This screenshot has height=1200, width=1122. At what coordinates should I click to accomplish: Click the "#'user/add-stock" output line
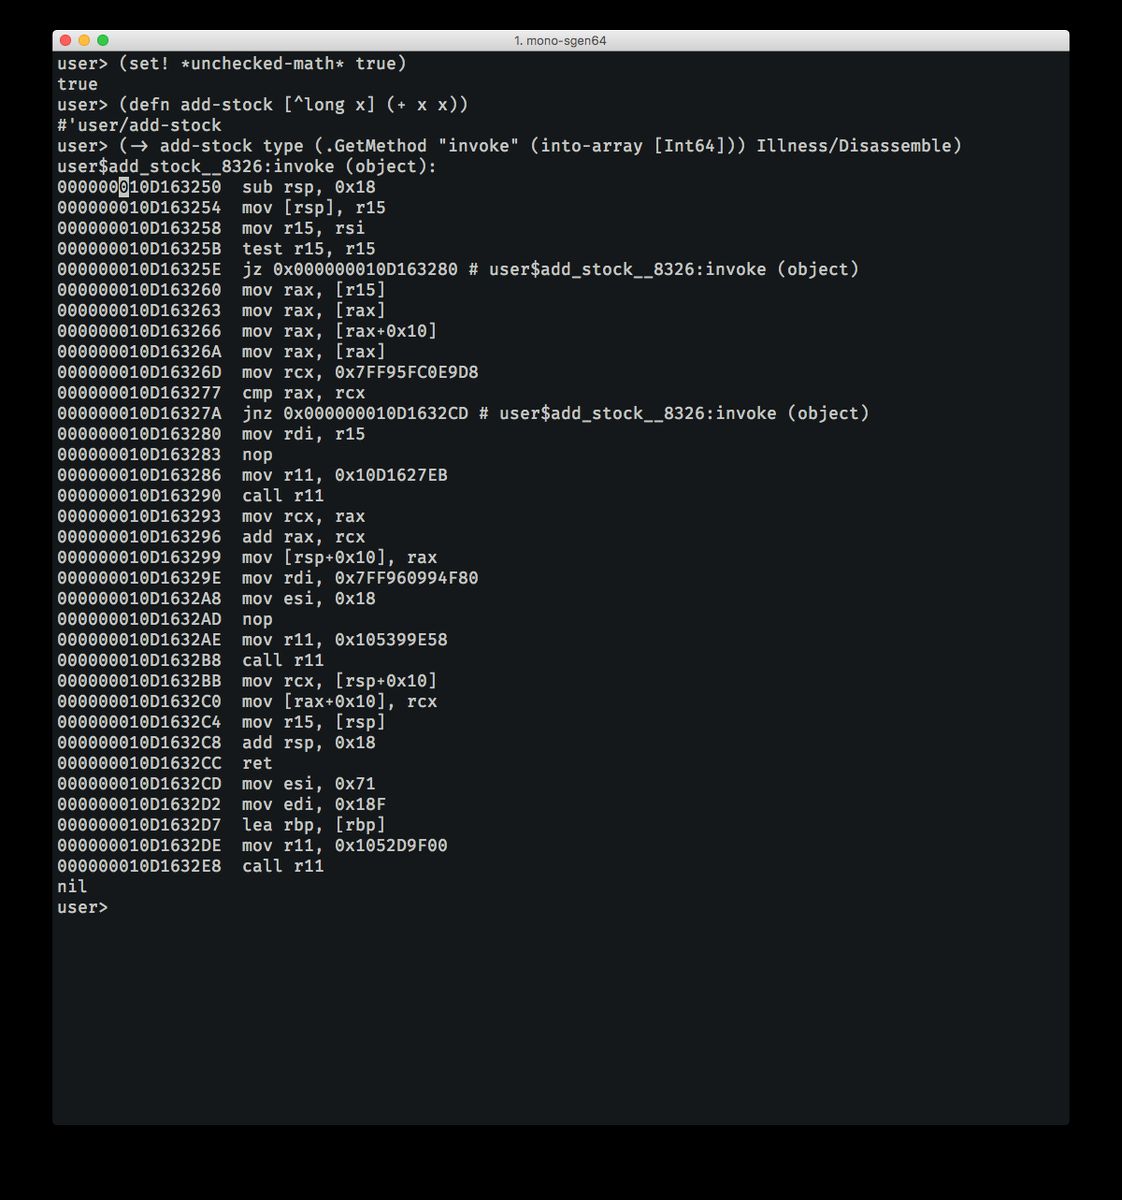point(139,125)
